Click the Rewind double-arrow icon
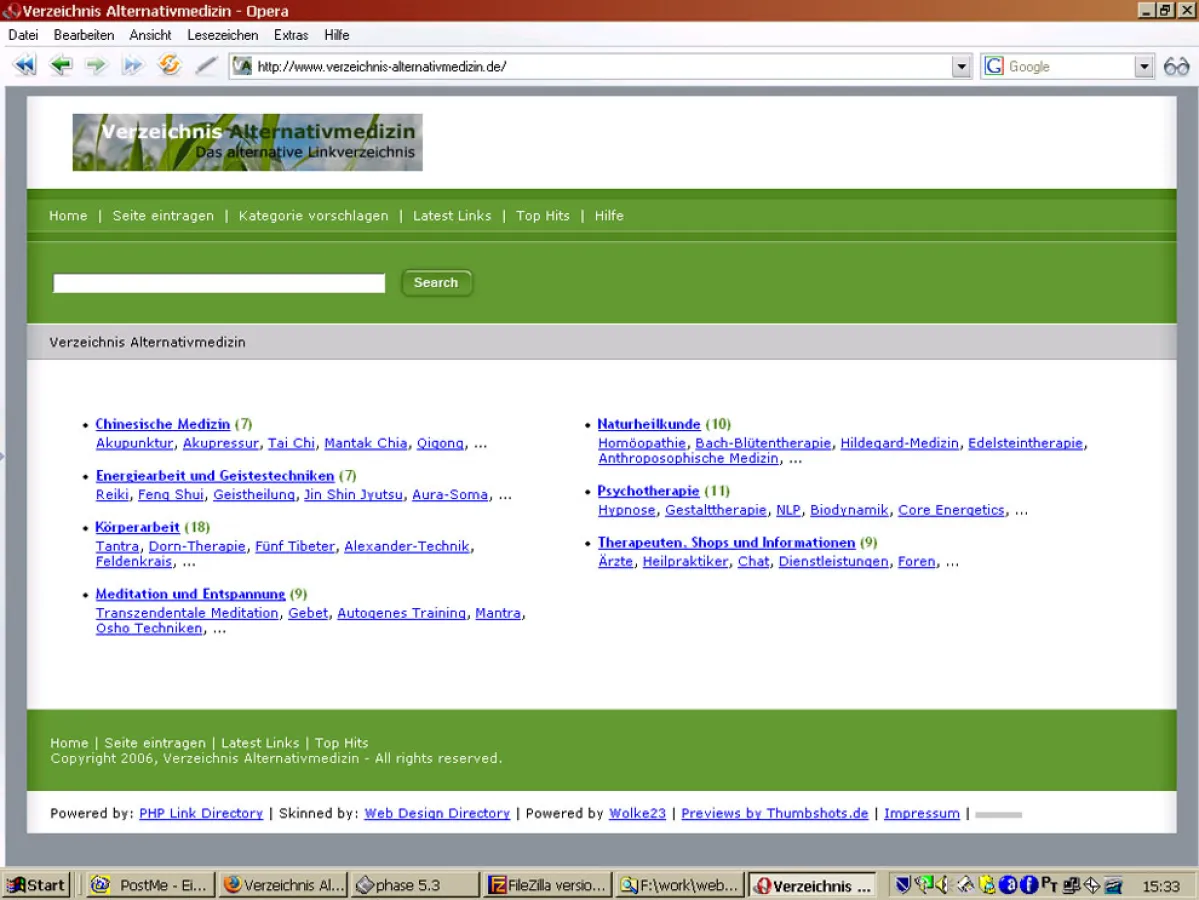This screenshot has height=900, width=1199. pos(25,65)
